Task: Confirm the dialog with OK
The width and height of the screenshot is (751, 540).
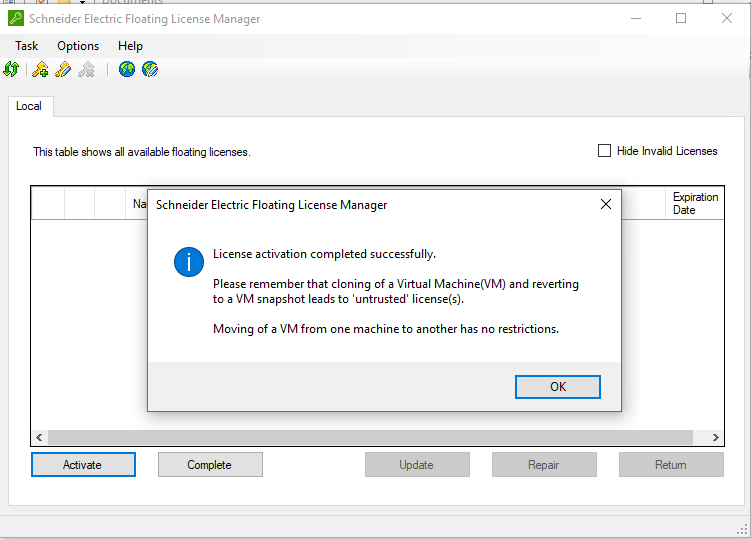Action: click(x=558, y=387)
